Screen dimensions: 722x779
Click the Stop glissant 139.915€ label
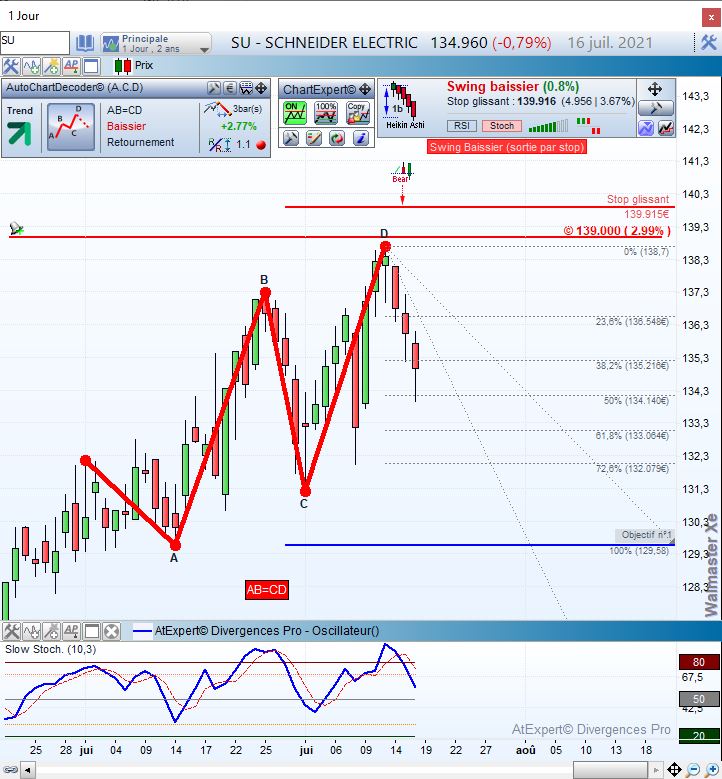point(638,207)
